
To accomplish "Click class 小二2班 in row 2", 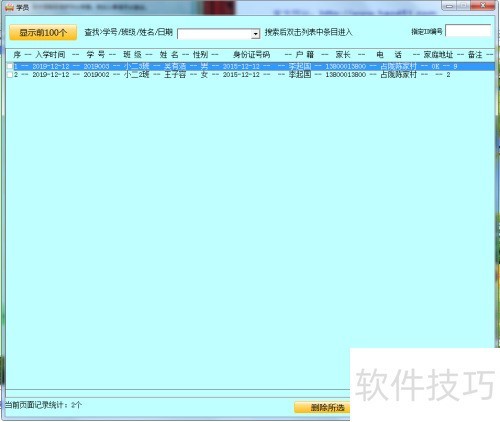I will 136,75.
